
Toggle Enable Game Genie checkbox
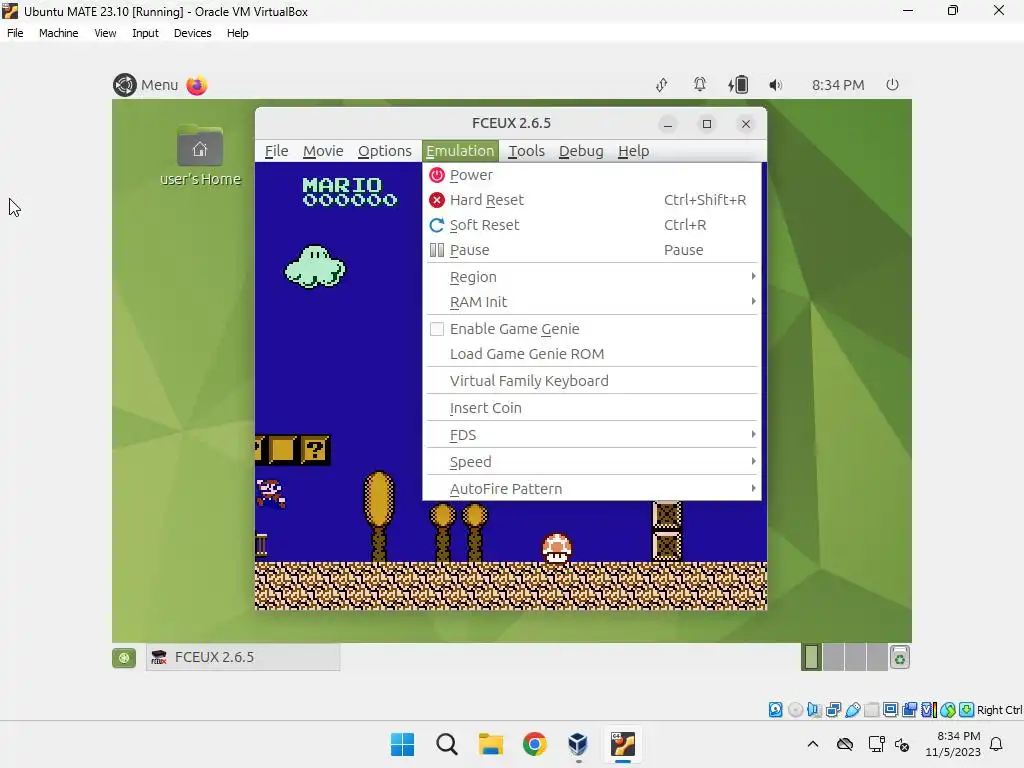coord(437,329)
